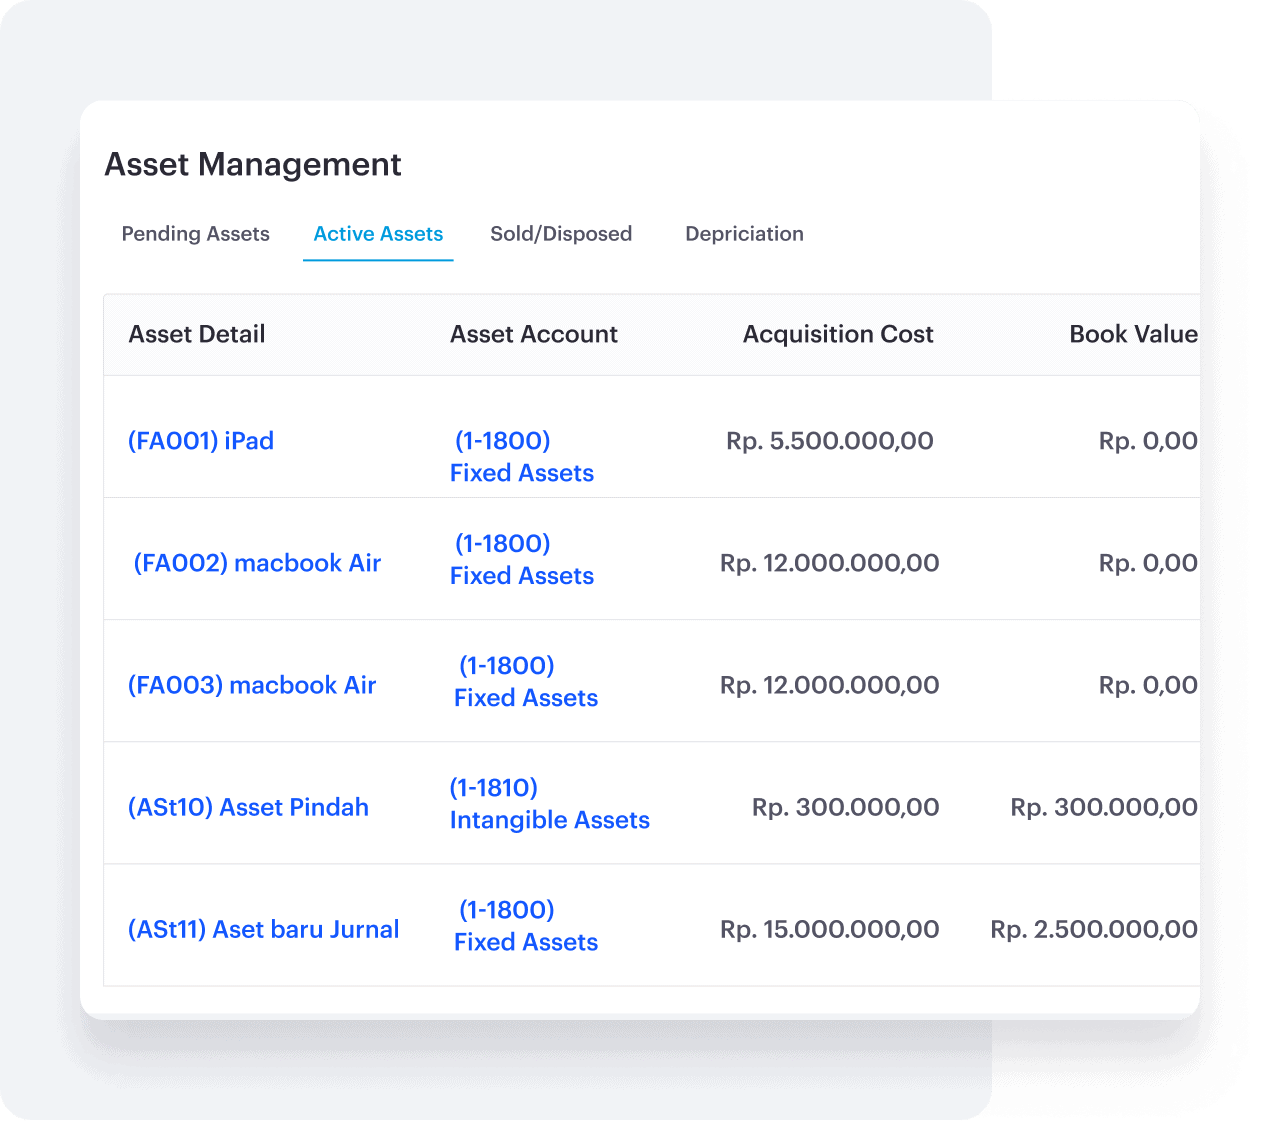1264x1132 pixels.
Task: View the (ASt11) Aset baru Jurnal asset
Action: 263,929
